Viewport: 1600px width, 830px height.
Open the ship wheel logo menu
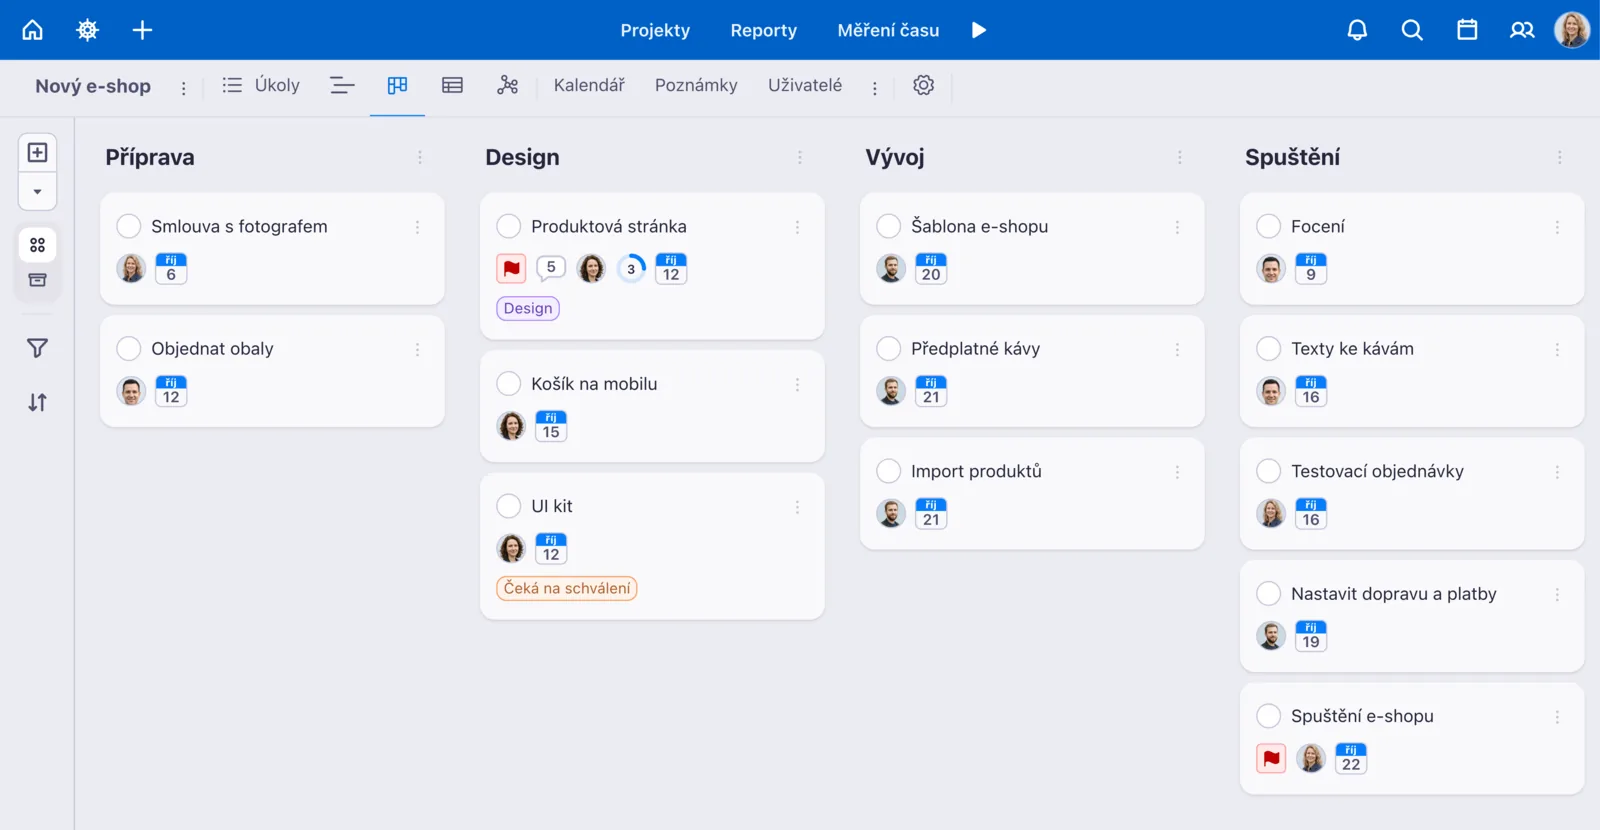point(88,30)
